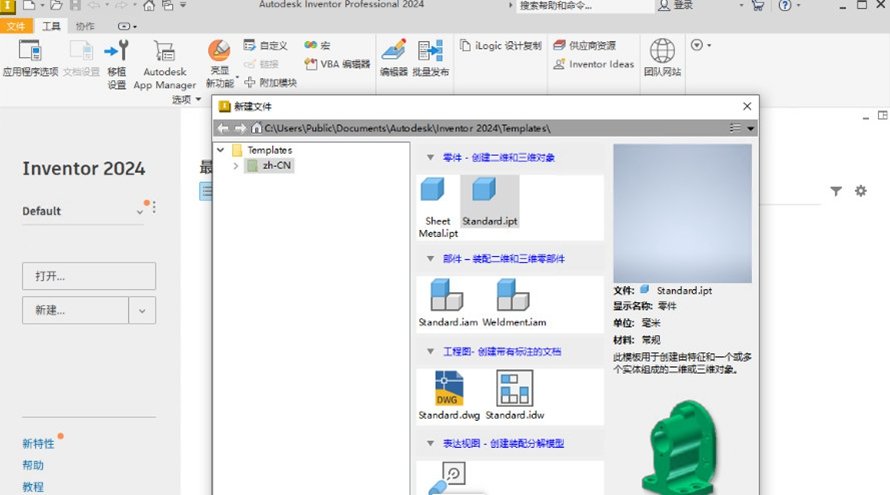Collapse 表达视图 presentation section

click(430, 443)
